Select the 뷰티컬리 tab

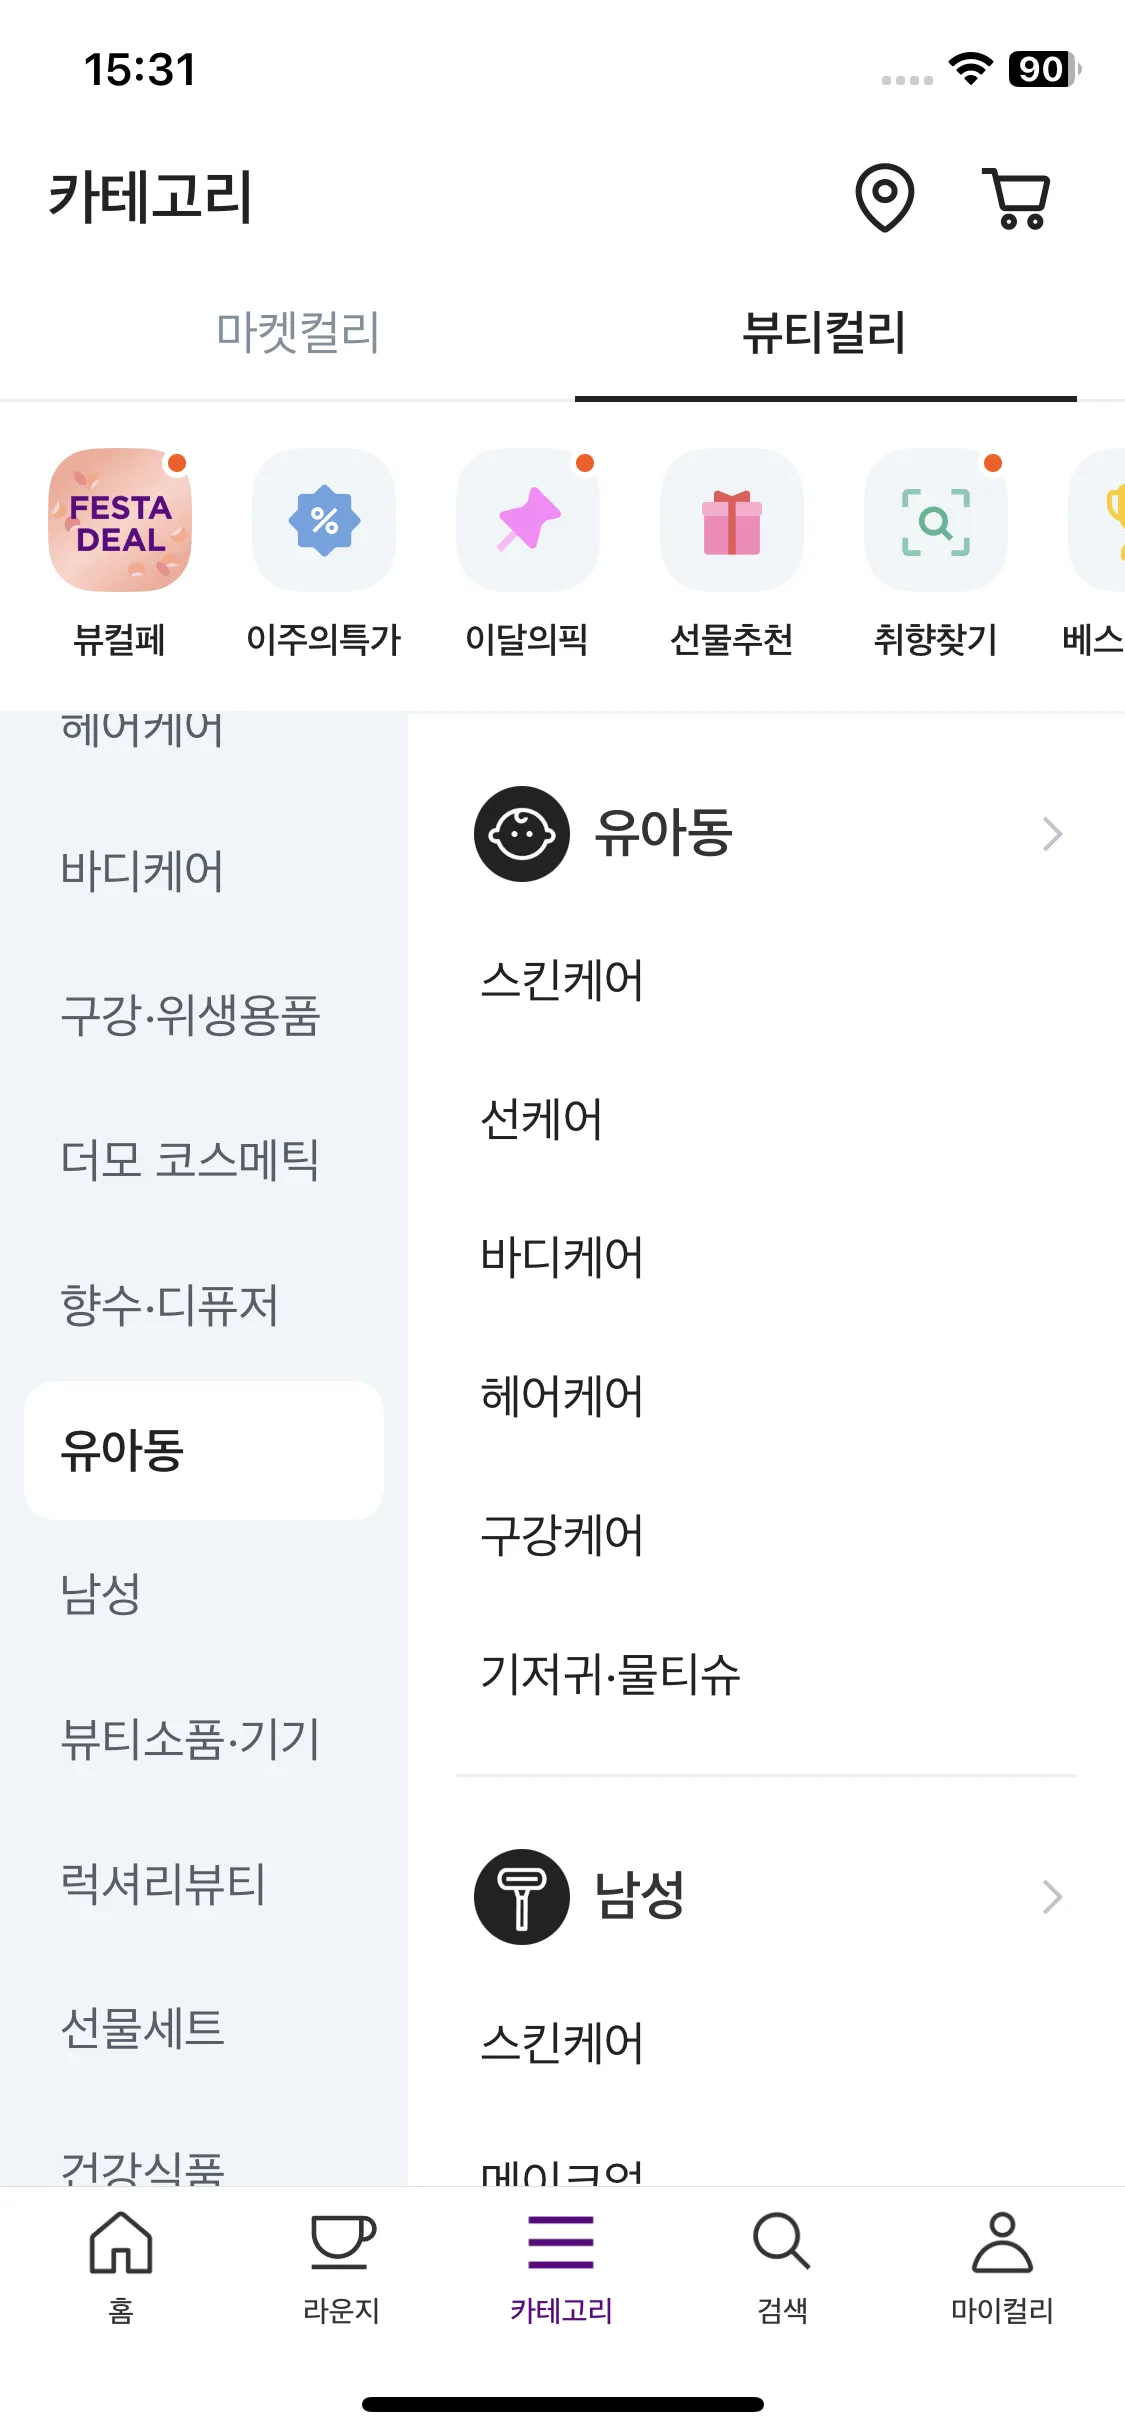tap(824, 332)
